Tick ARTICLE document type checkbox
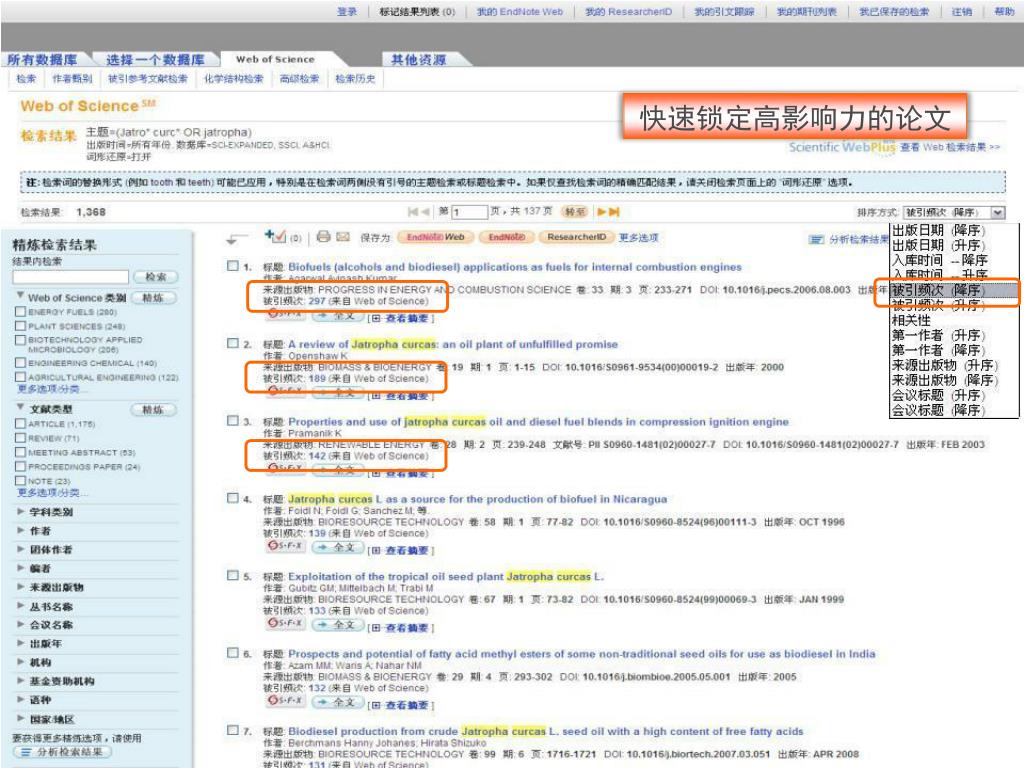 click(20, 423)
